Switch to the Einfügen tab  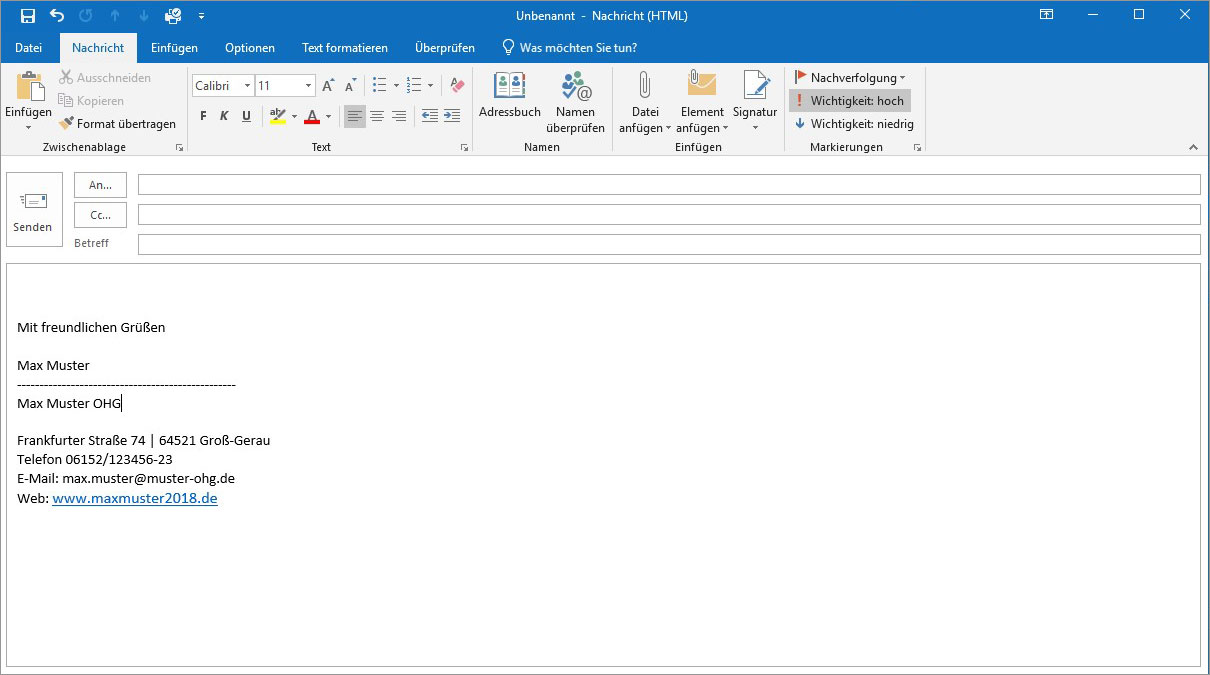(x=174, y=47)
